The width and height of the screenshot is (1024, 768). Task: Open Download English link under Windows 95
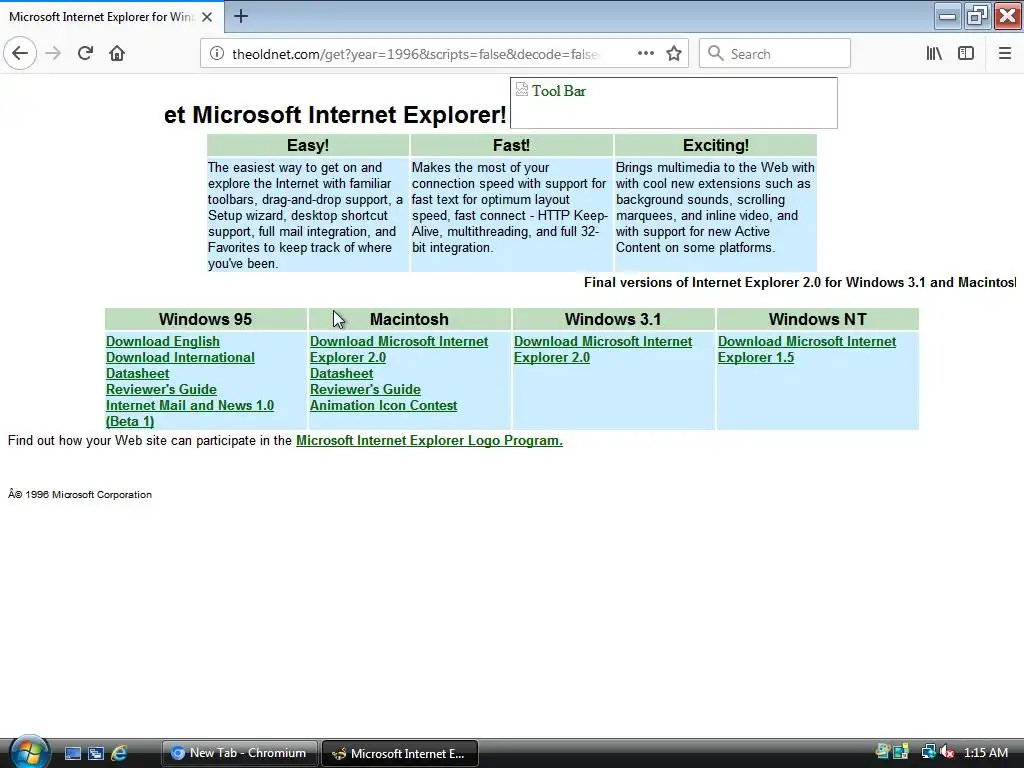click(163, 342)
